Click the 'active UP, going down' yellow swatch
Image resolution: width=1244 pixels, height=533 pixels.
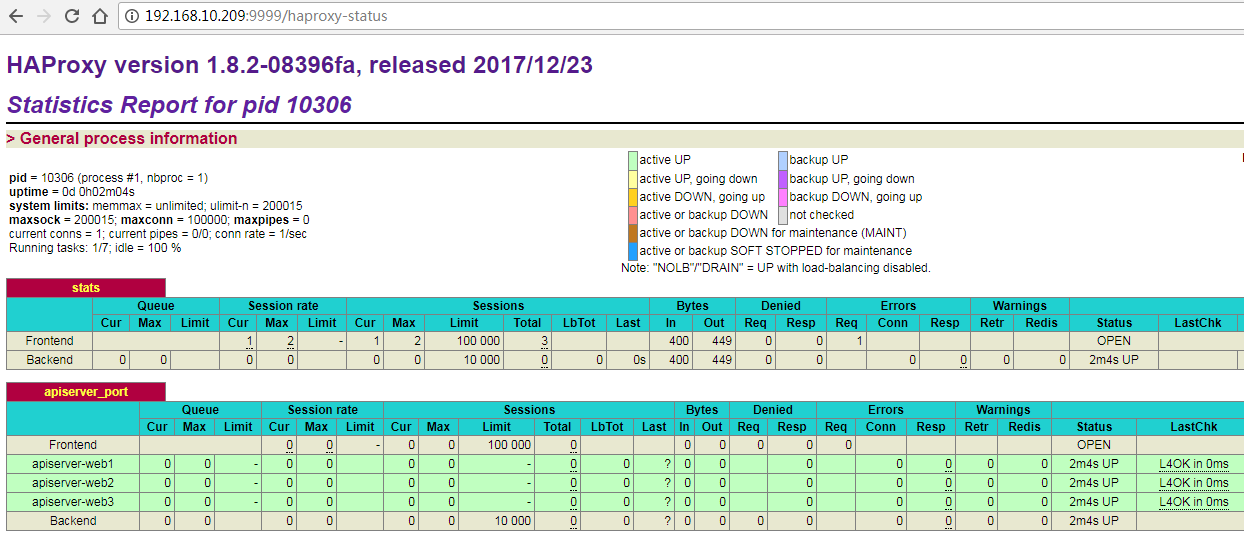tap(633, 179)
